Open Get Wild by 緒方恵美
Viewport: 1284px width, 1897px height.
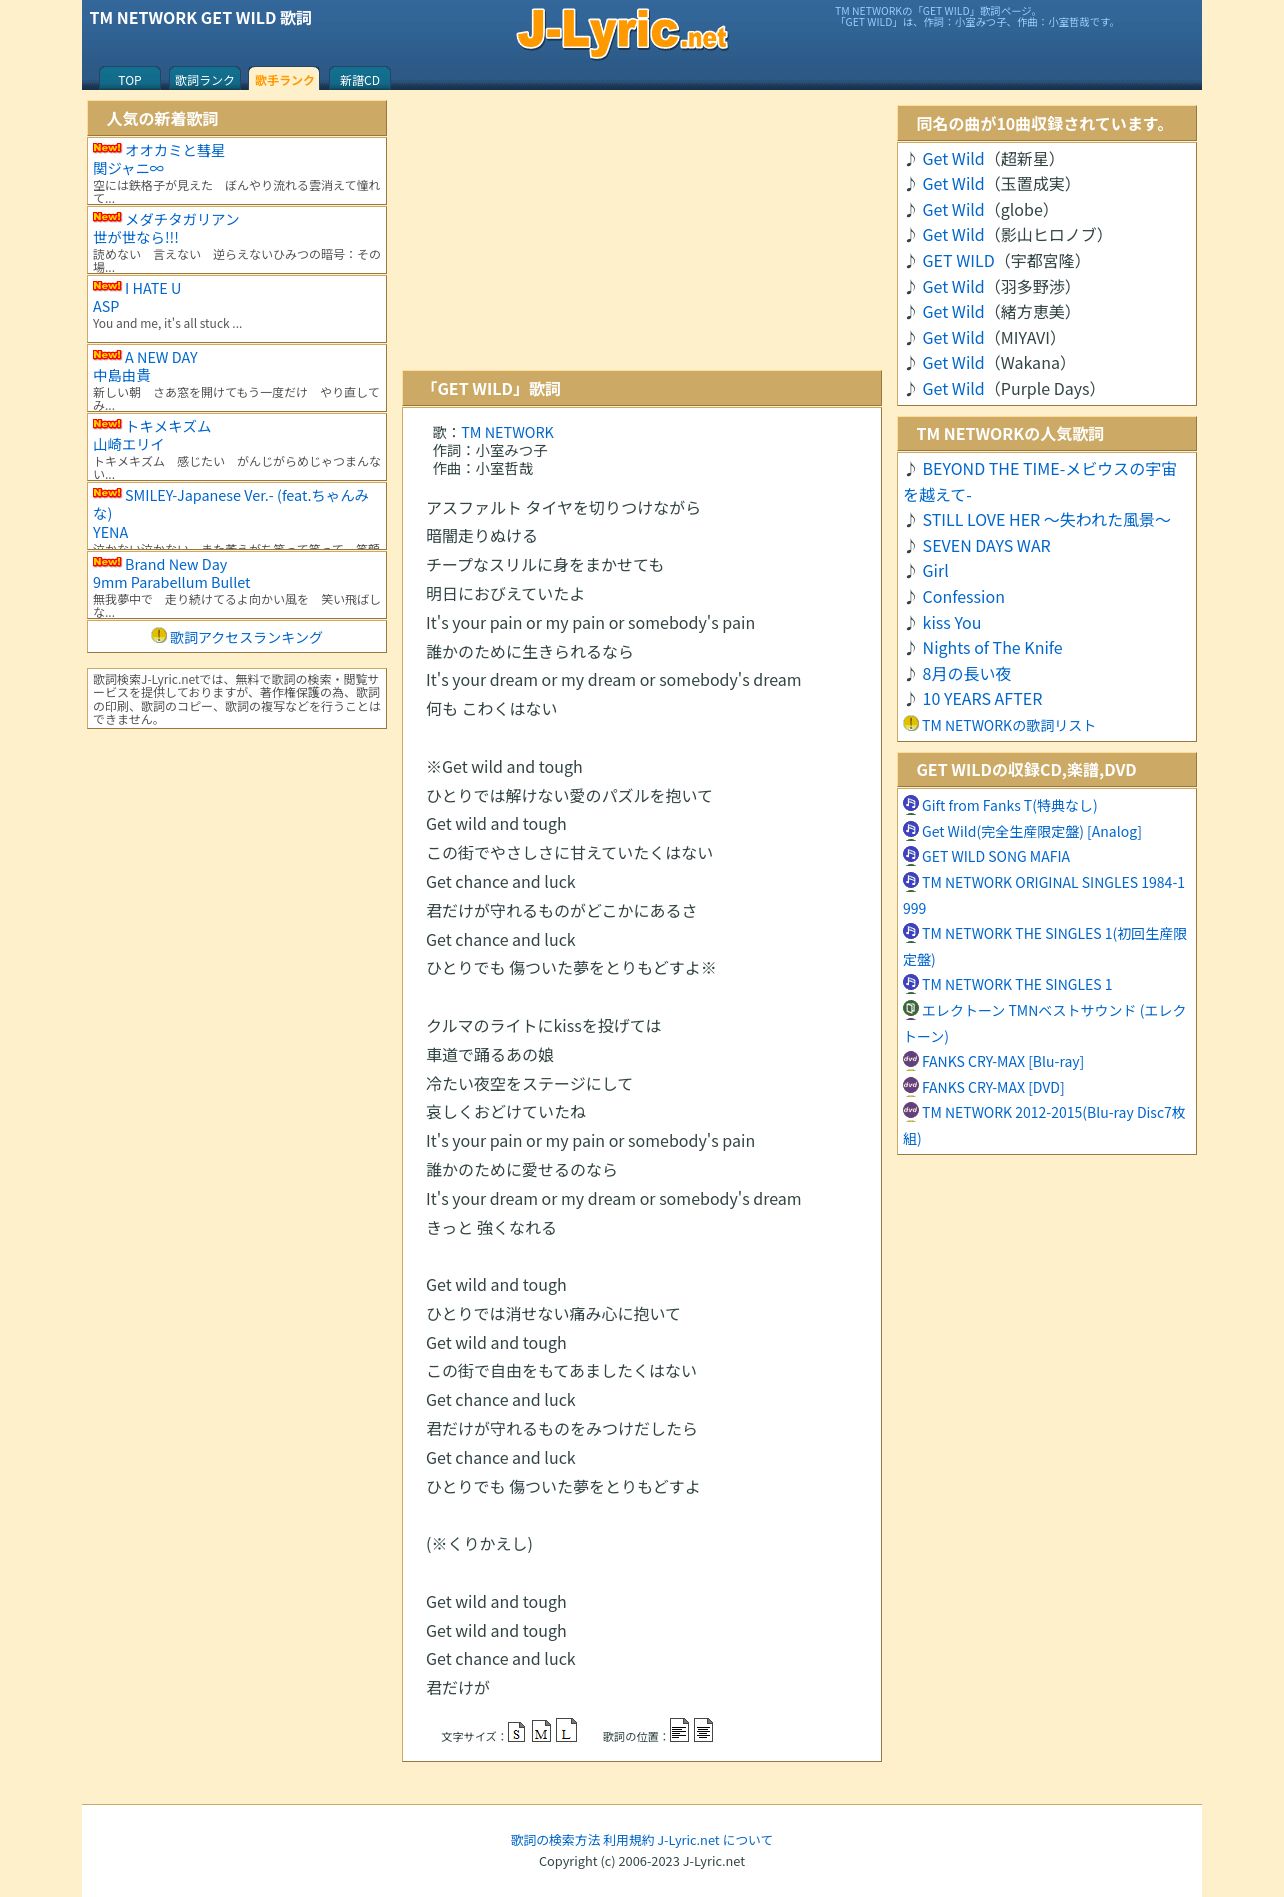pyautogui.click(x=953, y=312)
